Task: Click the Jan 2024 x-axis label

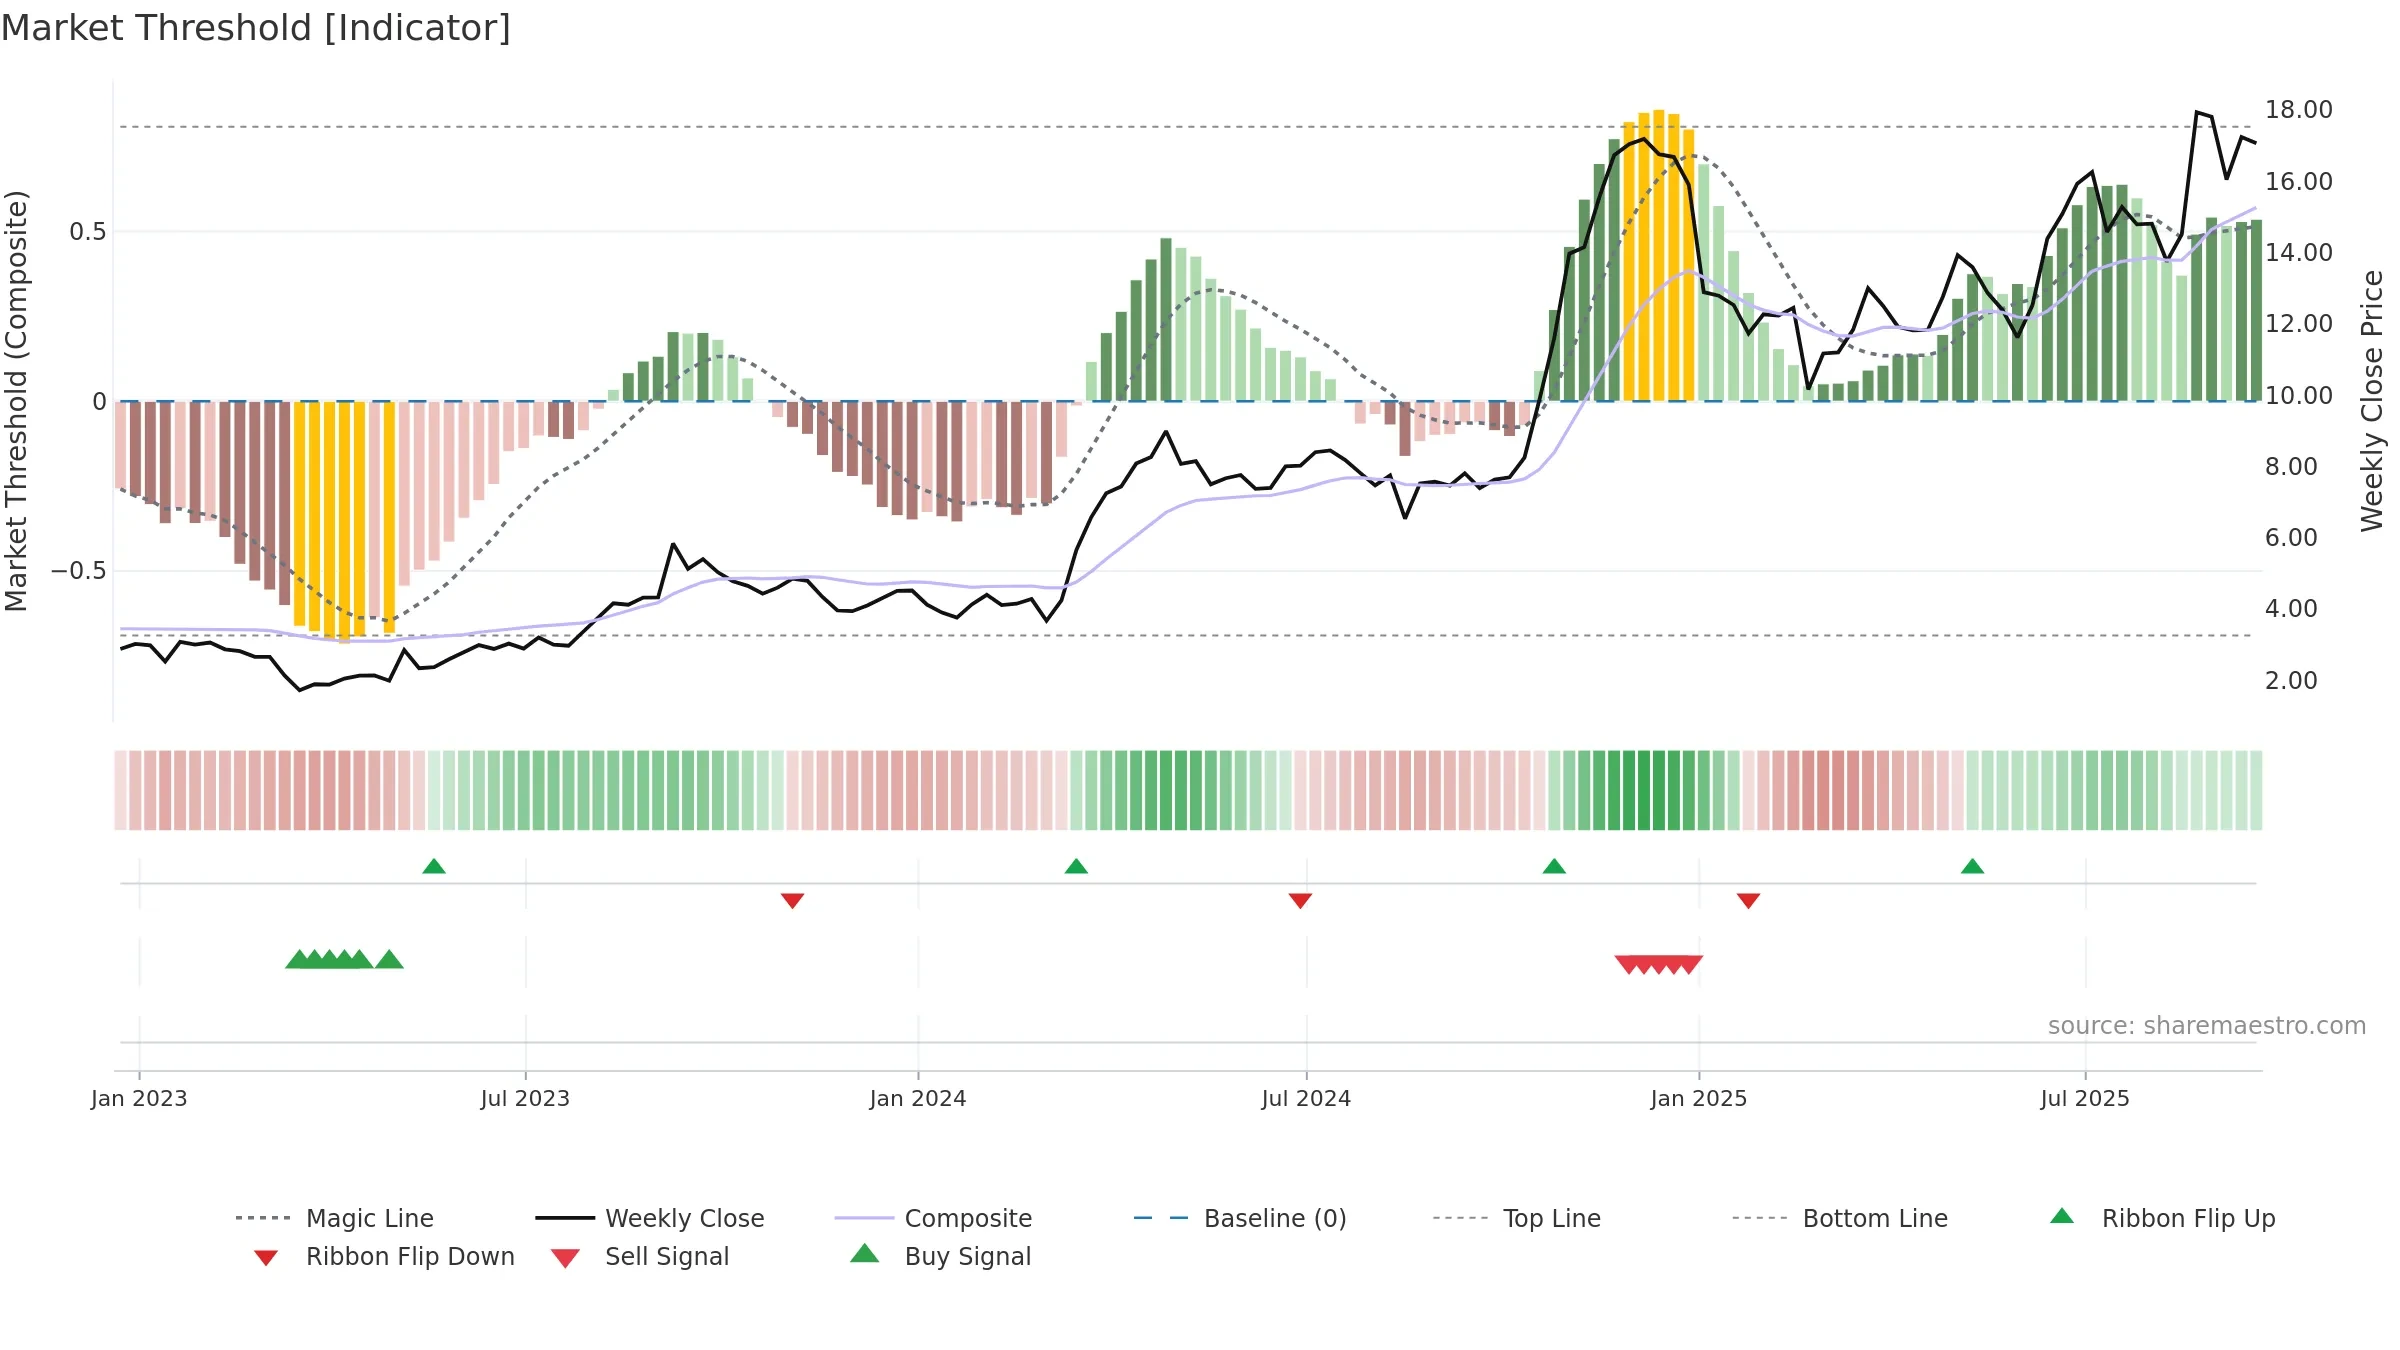Action: pyautogui.click(x=918, y=1099)
